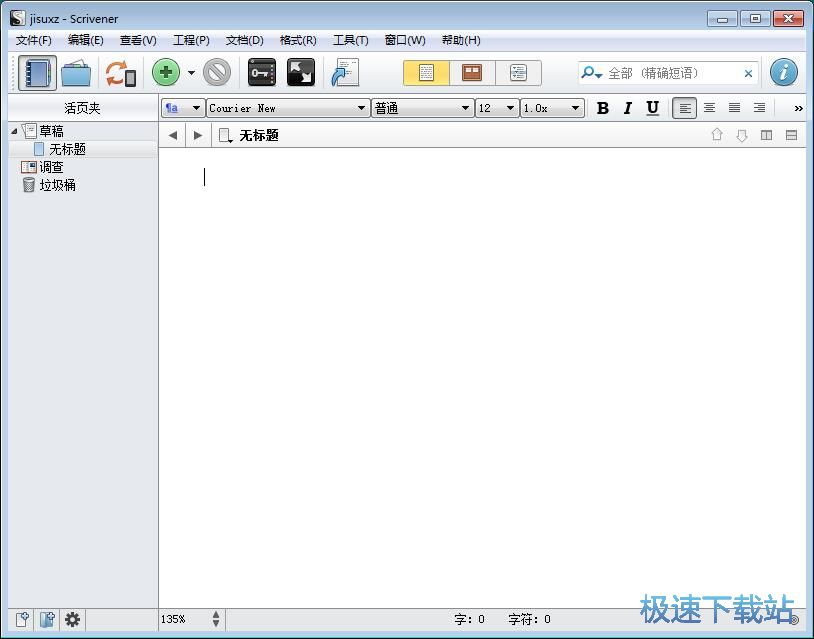Screen dimensions: 814x639
Task: Toggle bold formatting
Action: click(x=603, y=108)
